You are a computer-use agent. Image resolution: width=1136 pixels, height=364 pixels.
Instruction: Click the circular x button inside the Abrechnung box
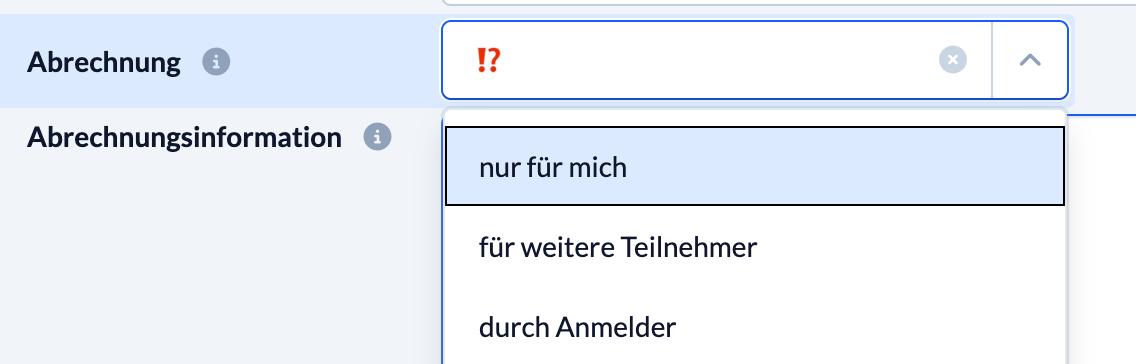953,60
